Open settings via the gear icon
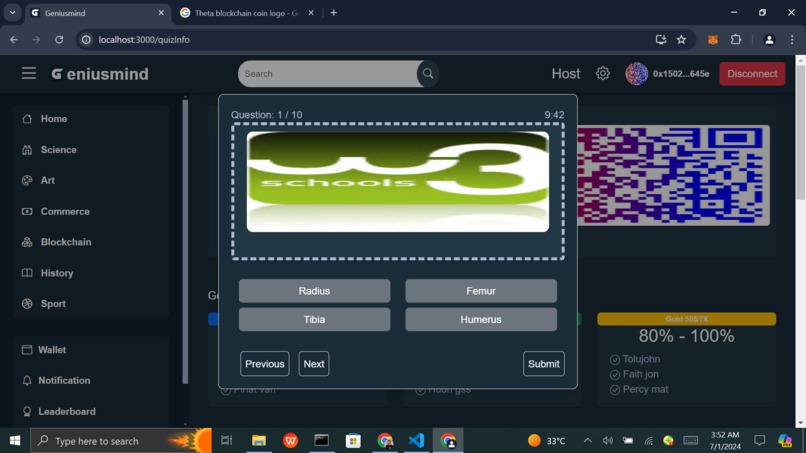 pos(602,74)
